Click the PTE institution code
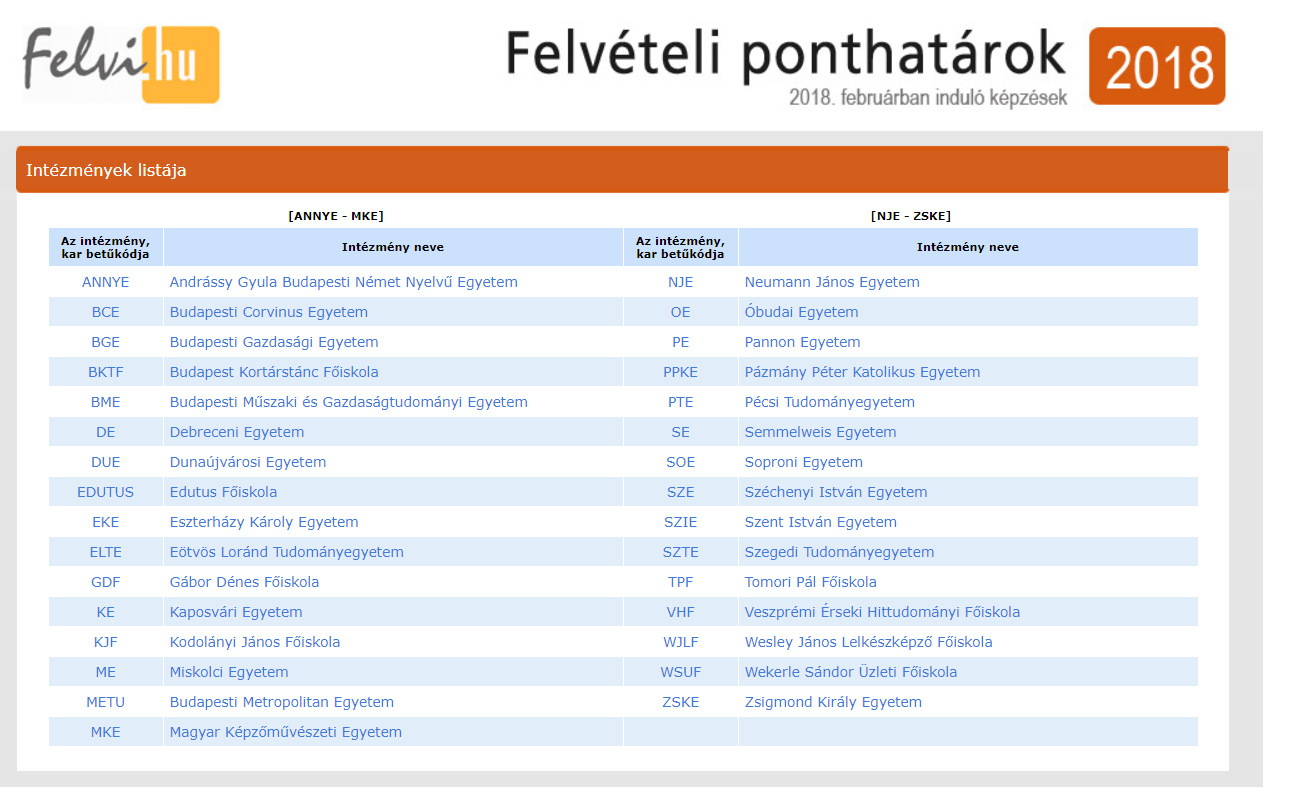The height and width of the screenshot is (801, 1309). click(681, 402)
